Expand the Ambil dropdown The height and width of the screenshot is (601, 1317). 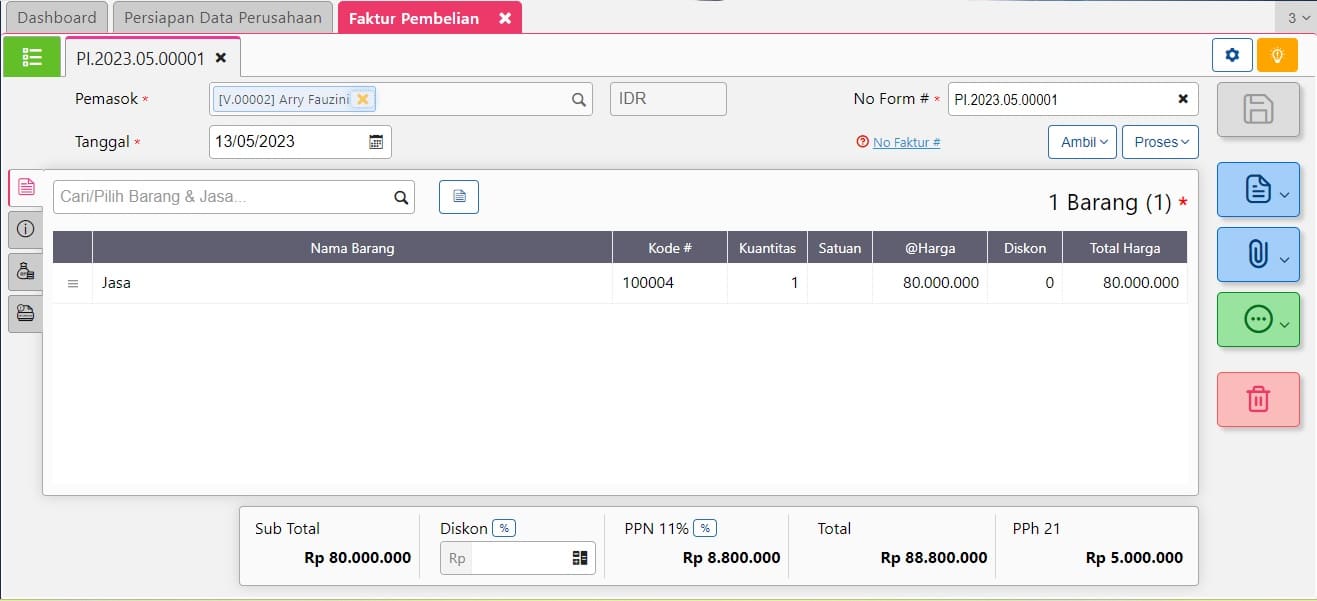click(x=1082, y=142)
